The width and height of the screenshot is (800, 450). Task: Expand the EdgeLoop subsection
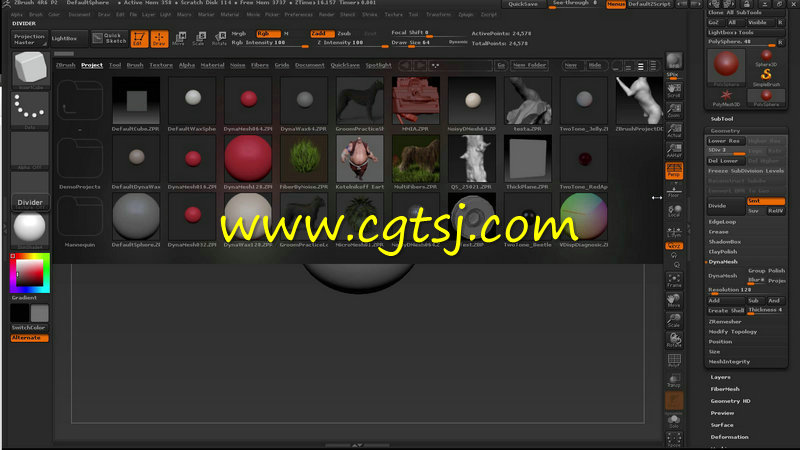(722, 222)
